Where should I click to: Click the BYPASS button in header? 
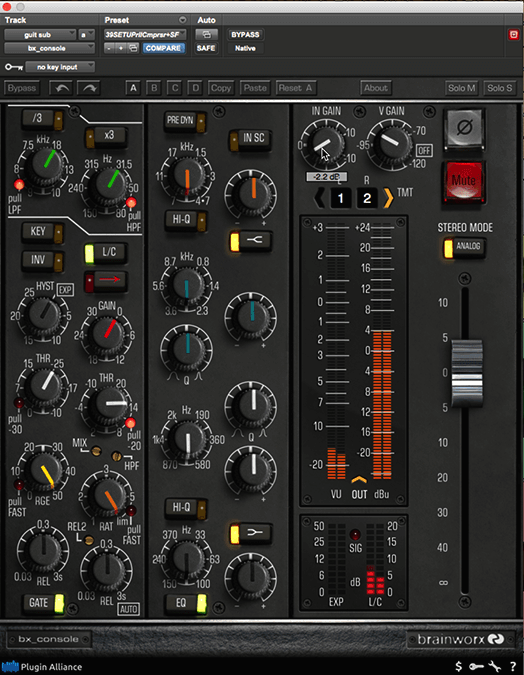pos(245,34)
